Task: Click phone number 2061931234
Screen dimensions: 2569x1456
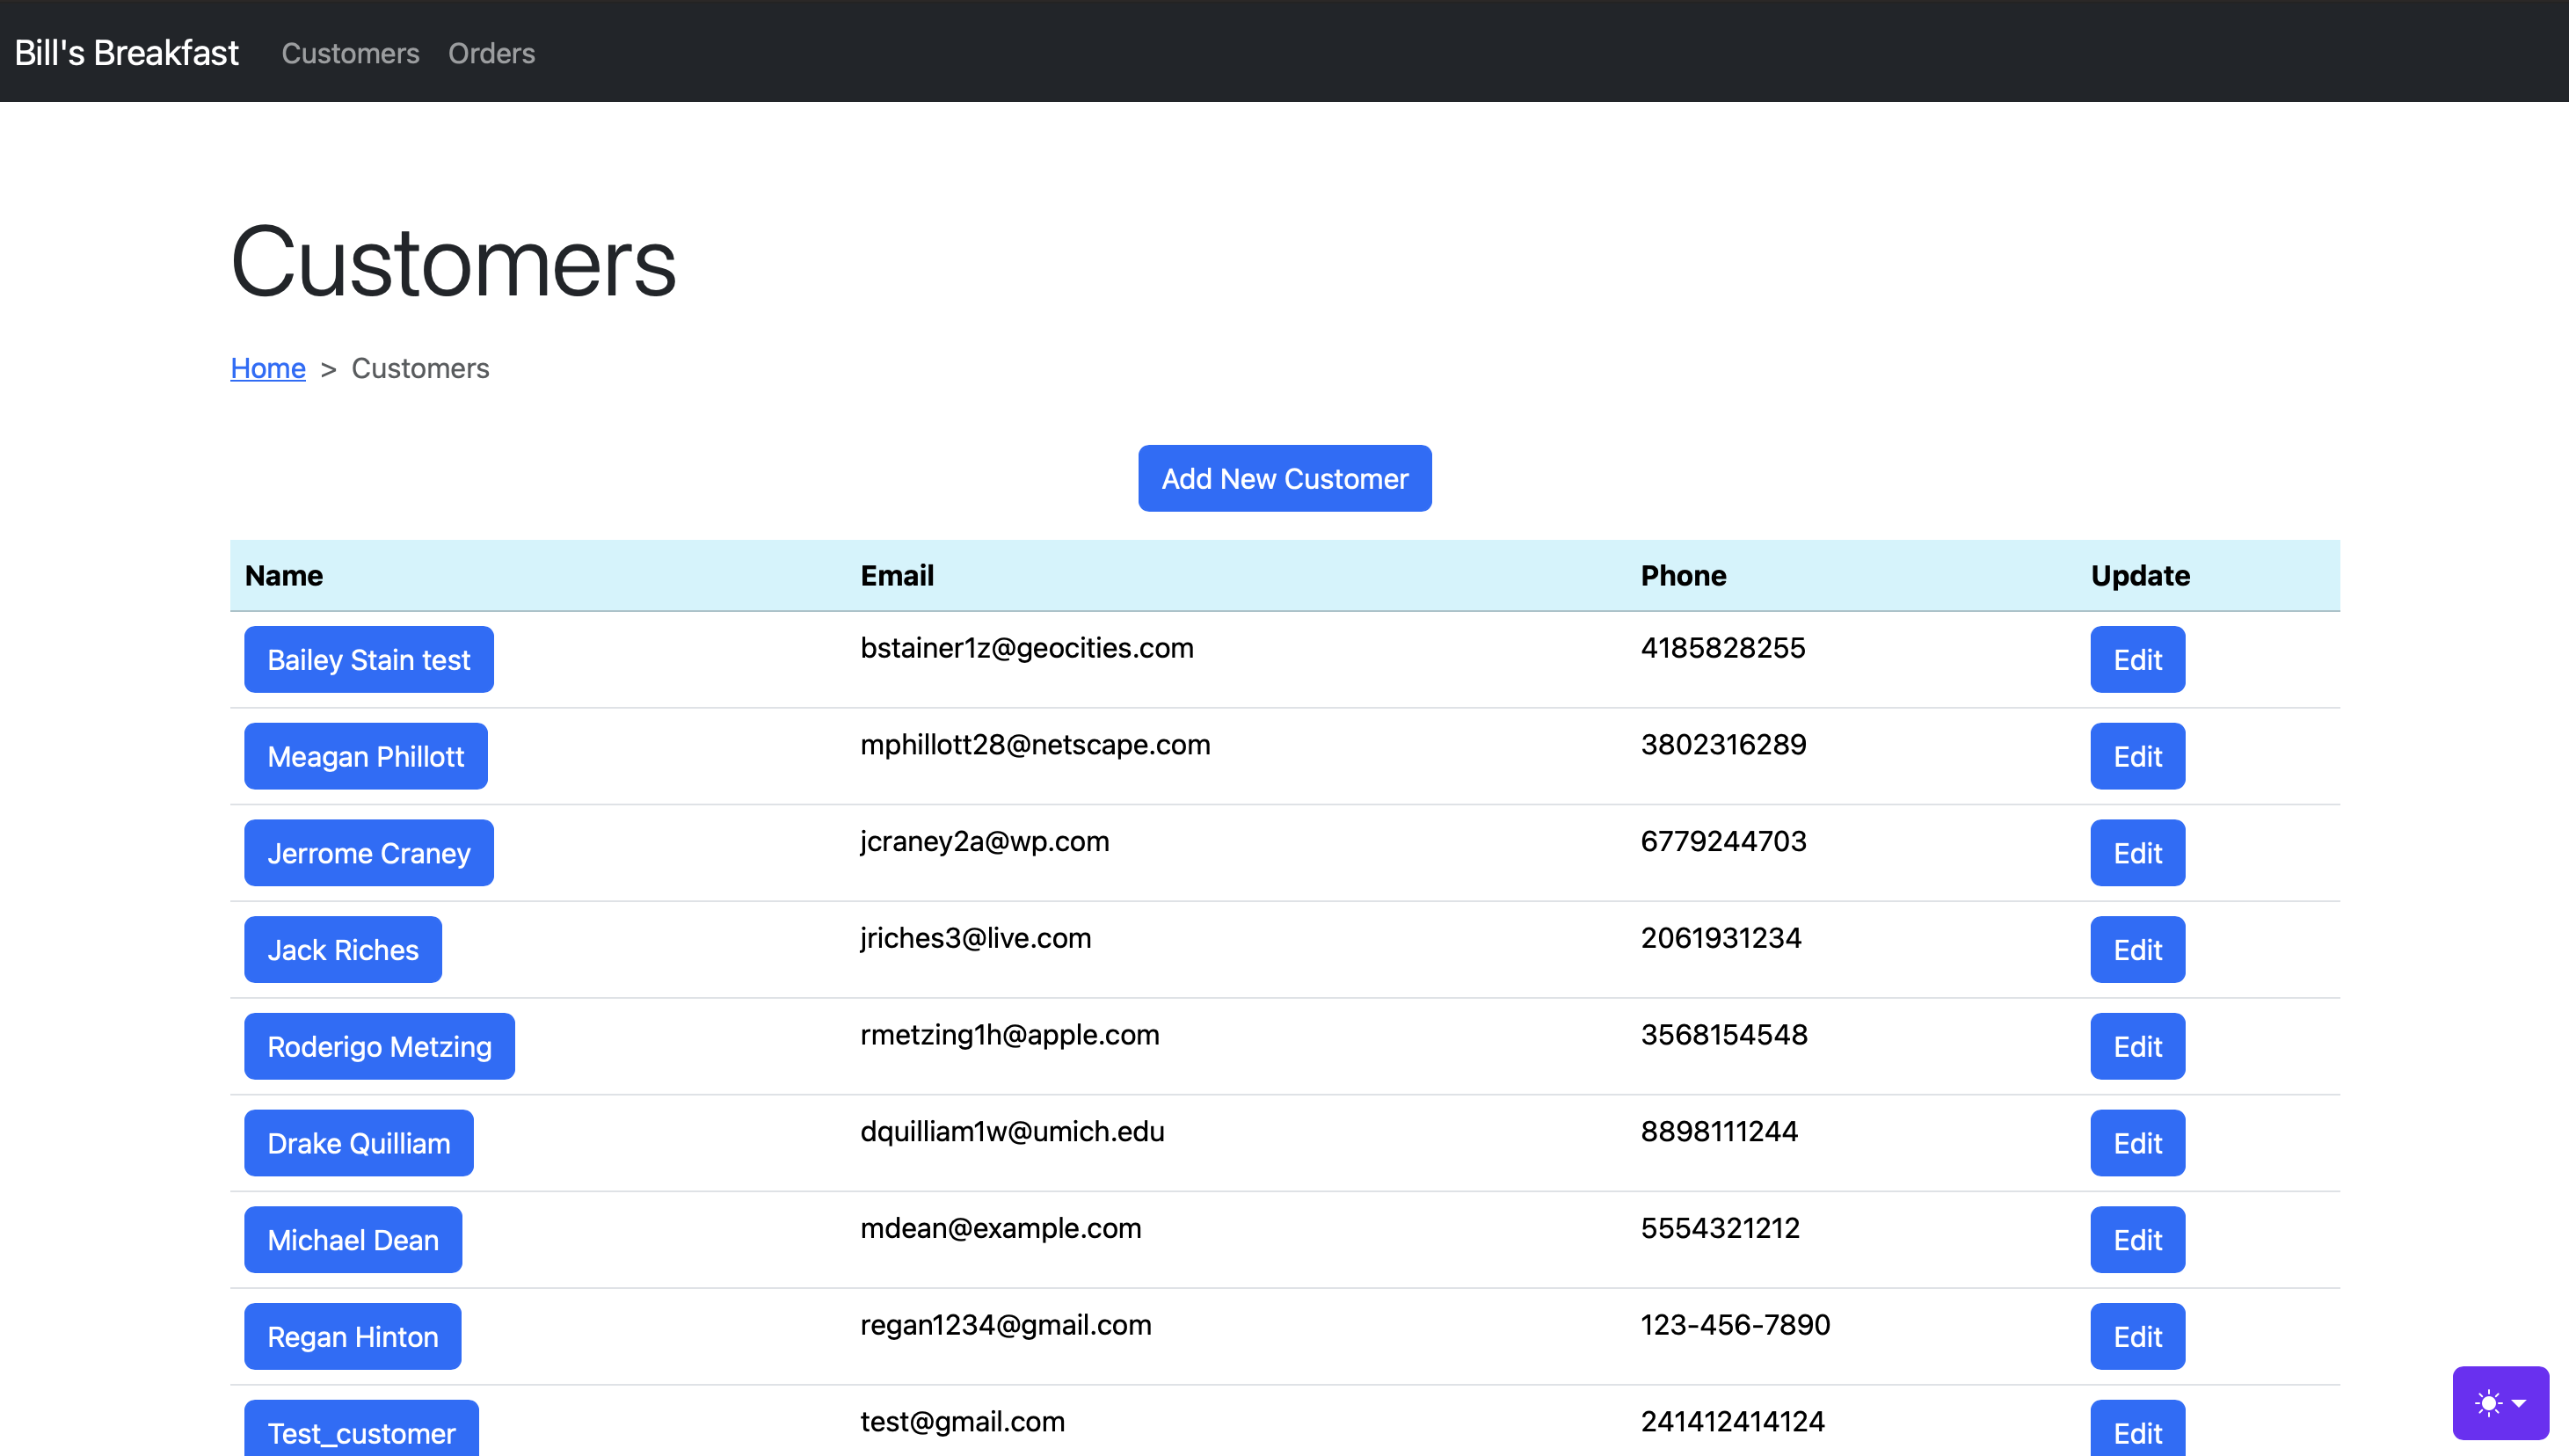Action: coord(1721,938)
